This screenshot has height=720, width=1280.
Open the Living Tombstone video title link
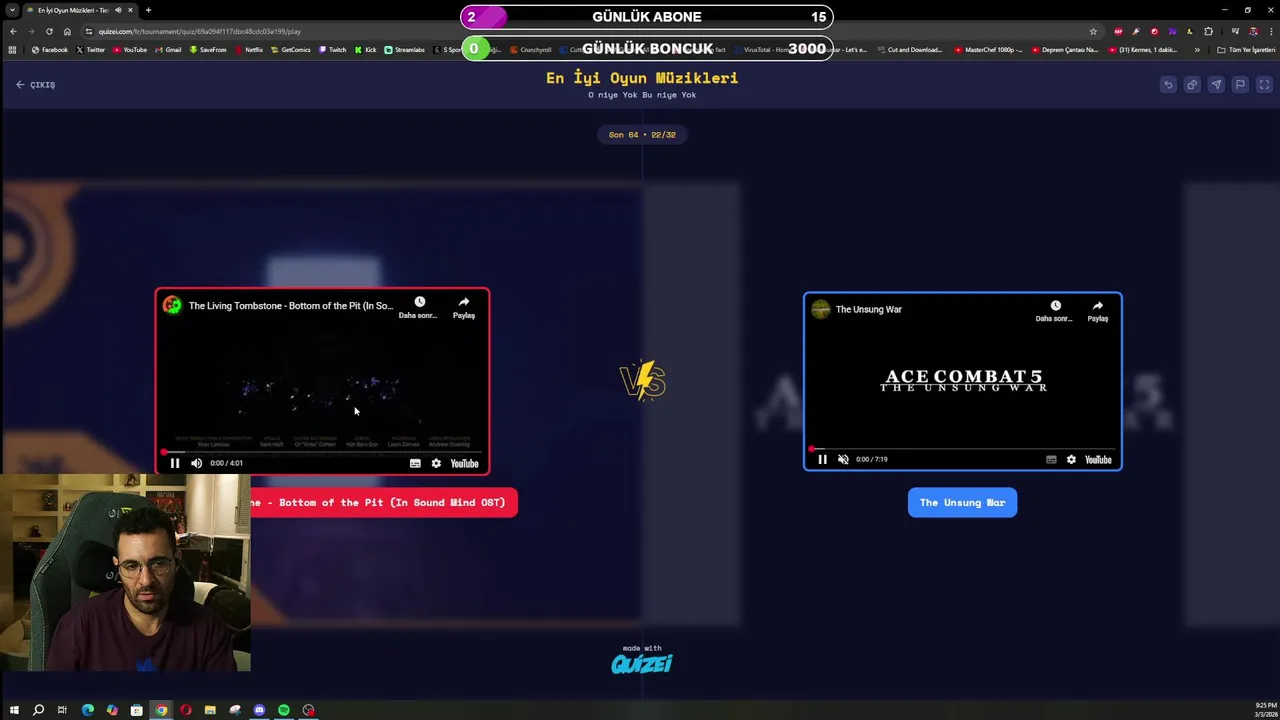coord(291,306)
